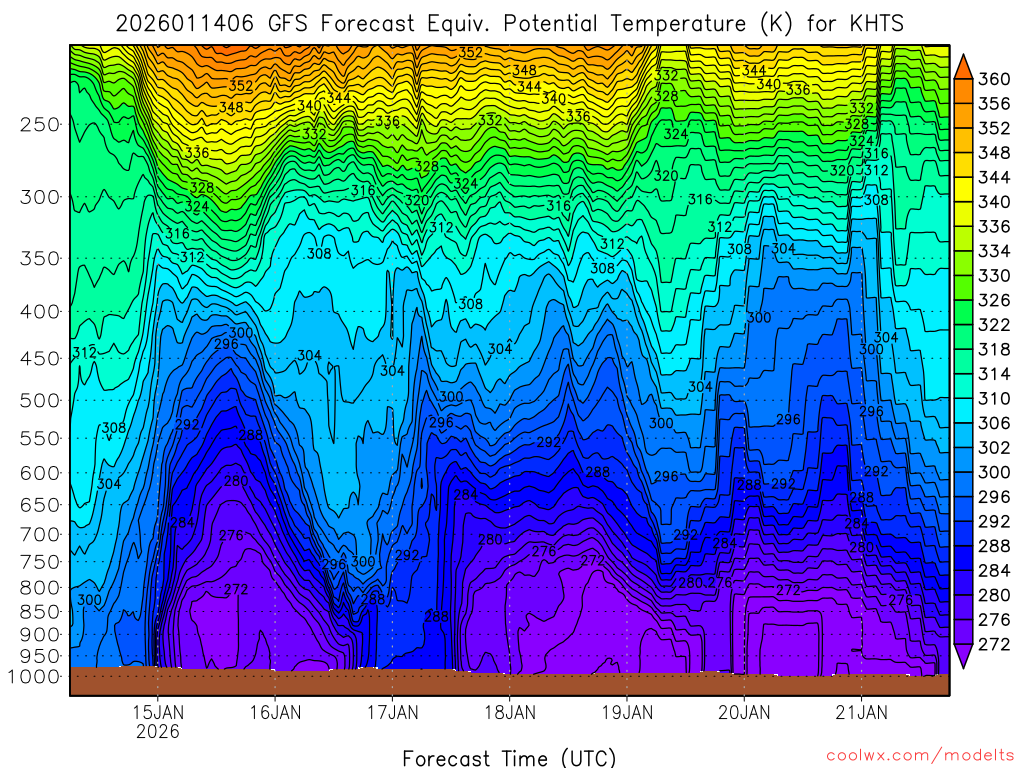The image size is (1024, 768).
Task: Click the 356 color bar value
Action: coord(994,104)
